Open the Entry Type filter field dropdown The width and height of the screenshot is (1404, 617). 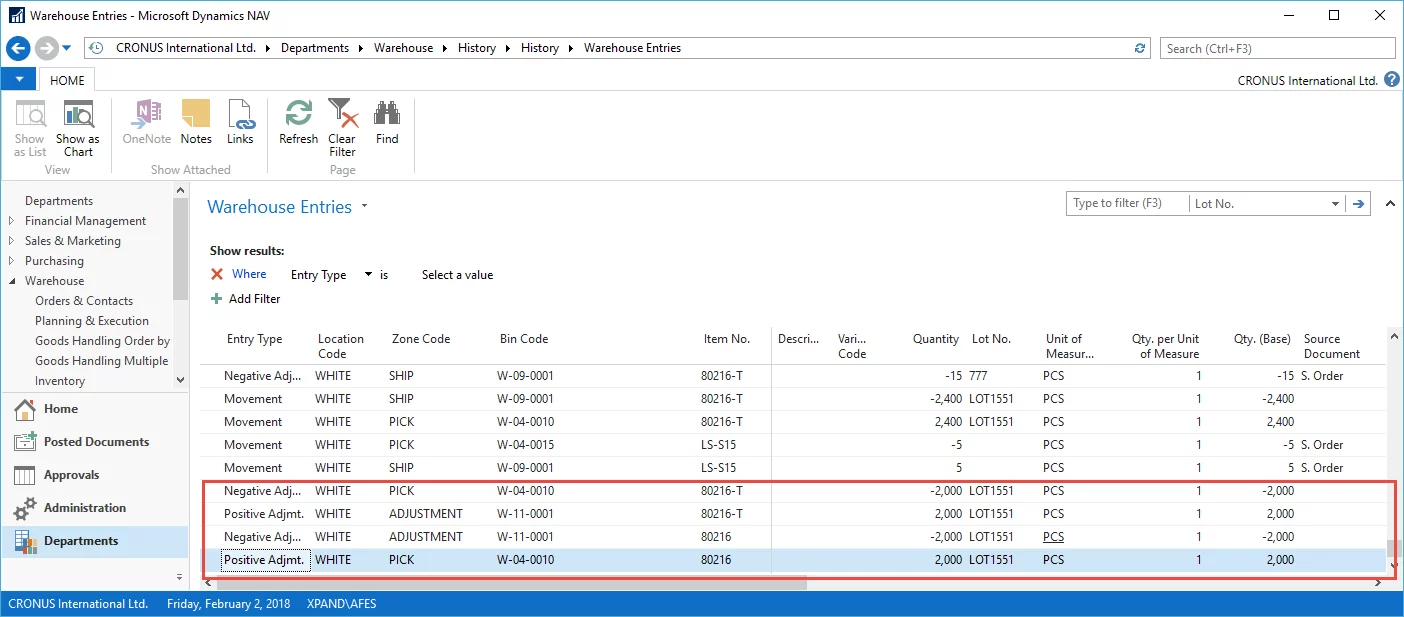[368, 275]
